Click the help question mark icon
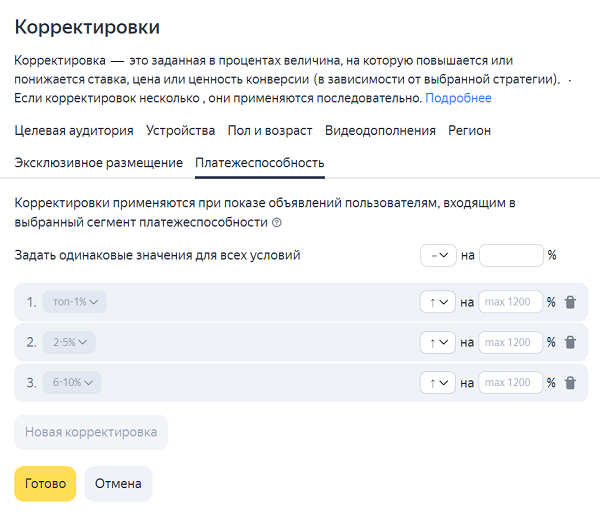Viewport: 600px width, 521px height. [x=277, y=223]
